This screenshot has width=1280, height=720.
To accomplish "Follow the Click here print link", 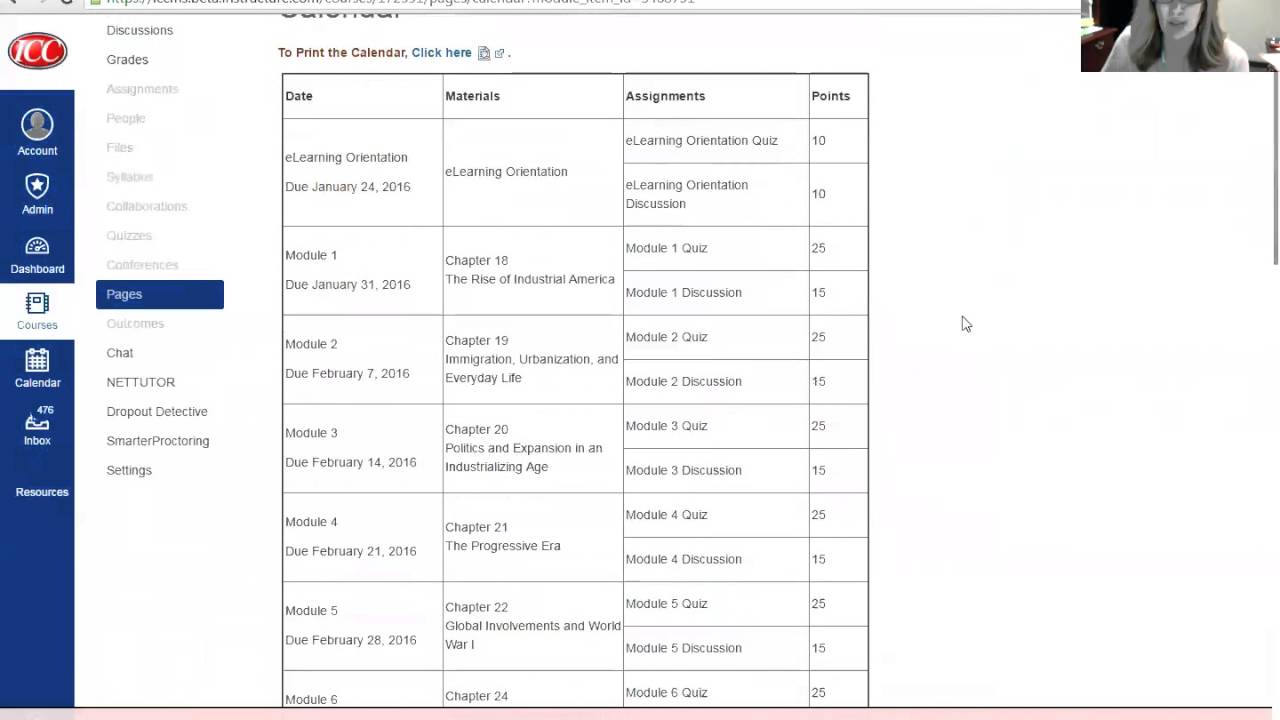I will [x=441, y=53].
